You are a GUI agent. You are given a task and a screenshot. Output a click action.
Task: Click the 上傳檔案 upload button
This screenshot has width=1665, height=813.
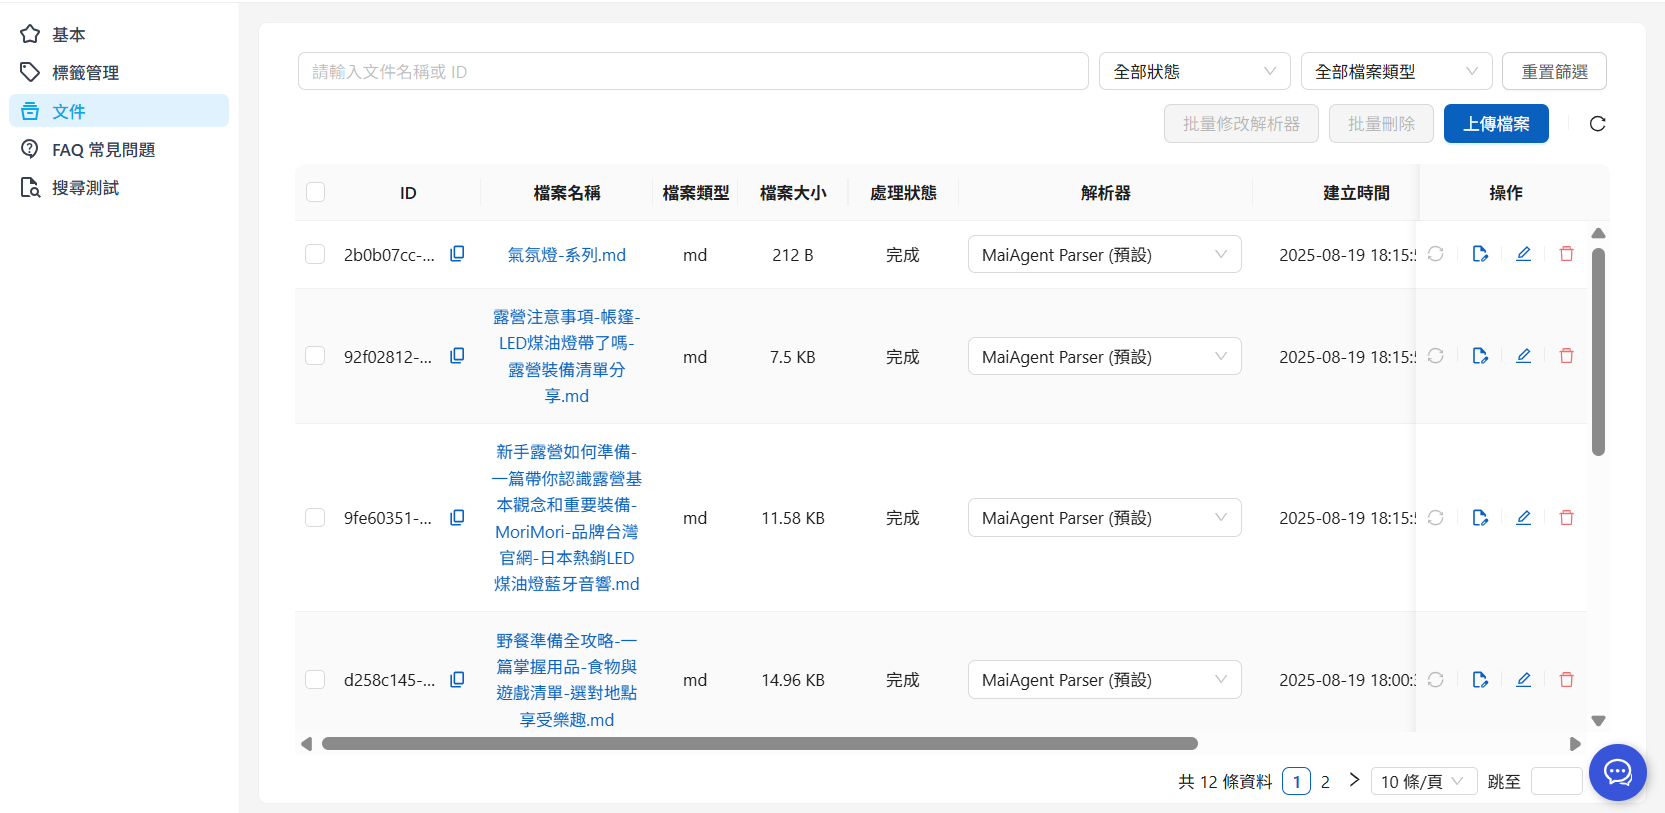[x=1495, y=124]
